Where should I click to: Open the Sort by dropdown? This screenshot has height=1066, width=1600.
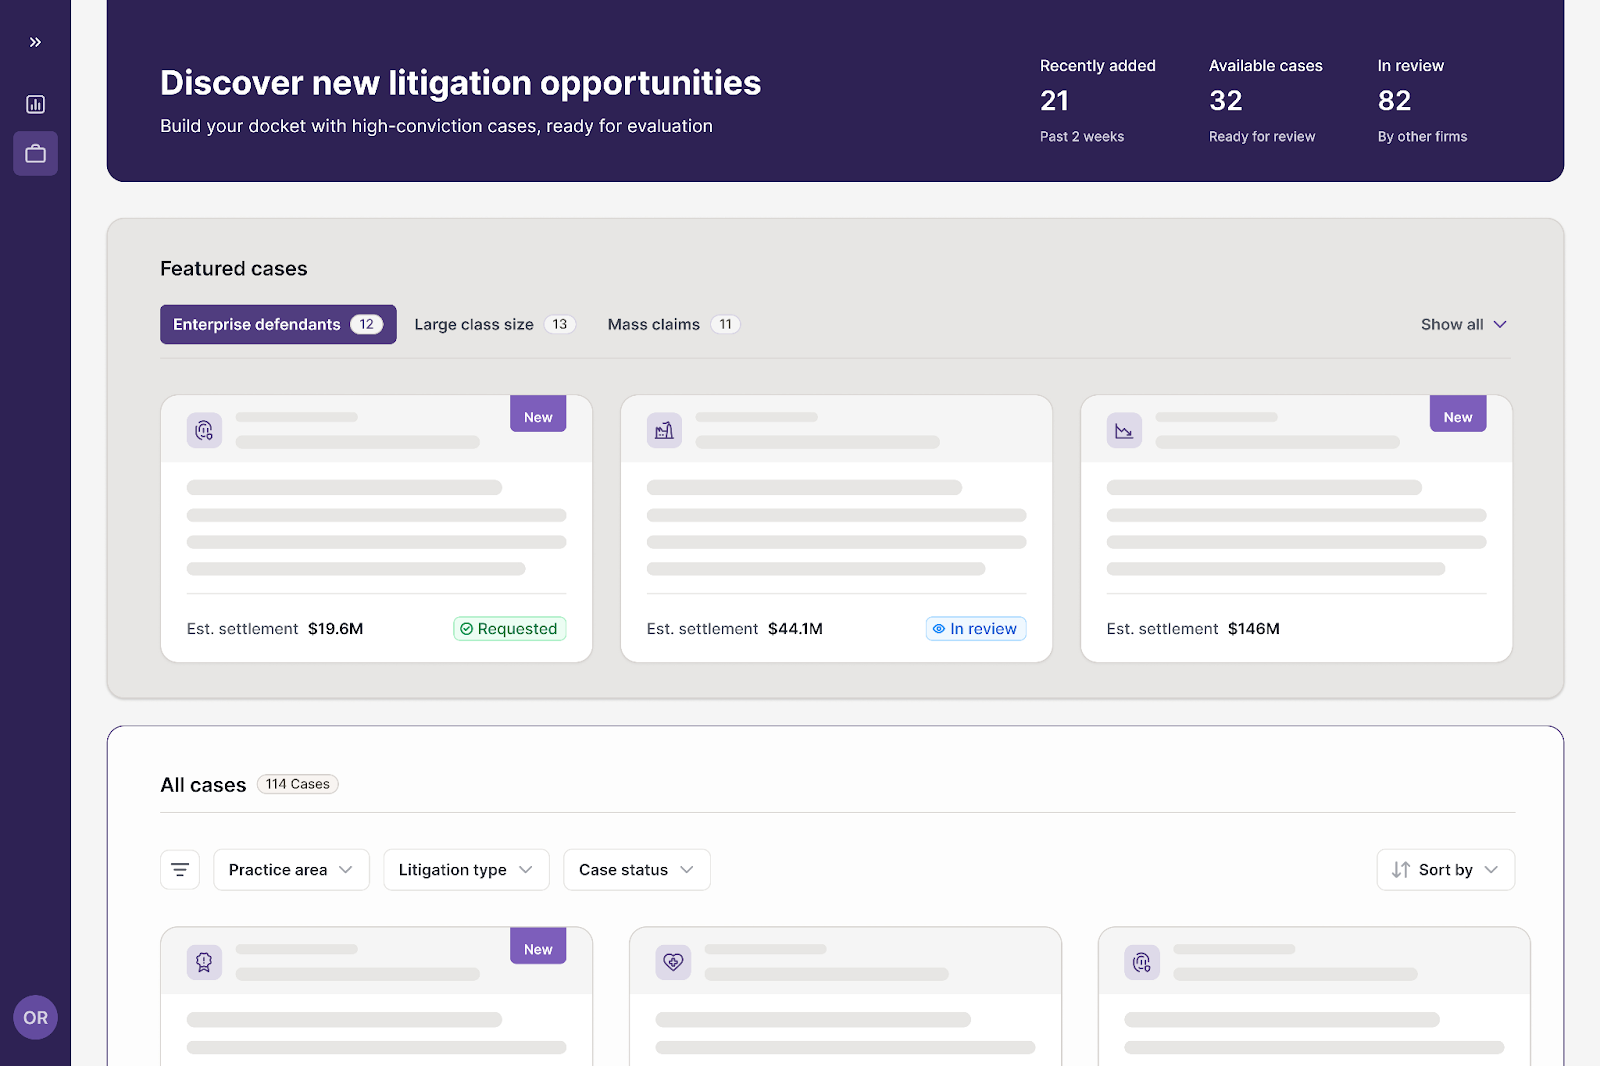click(x=1446, y=870)
